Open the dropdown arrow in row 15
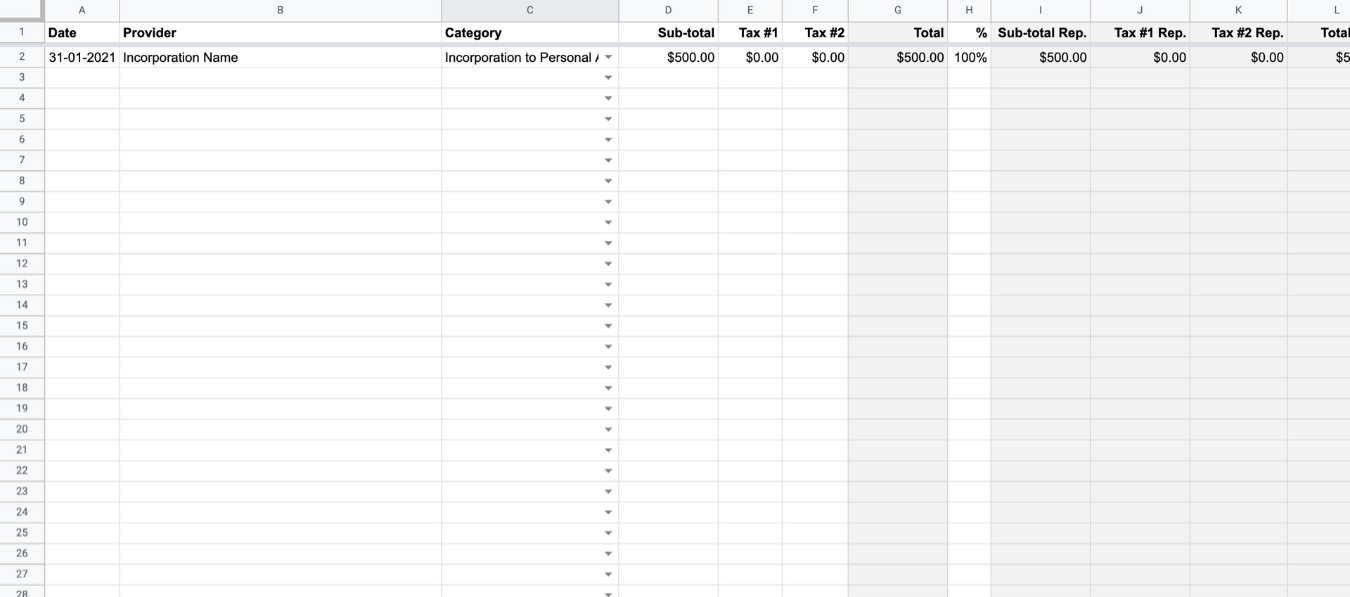Image resolution: width=1350 pixels, height=597 pixels. tap(608, 326)
